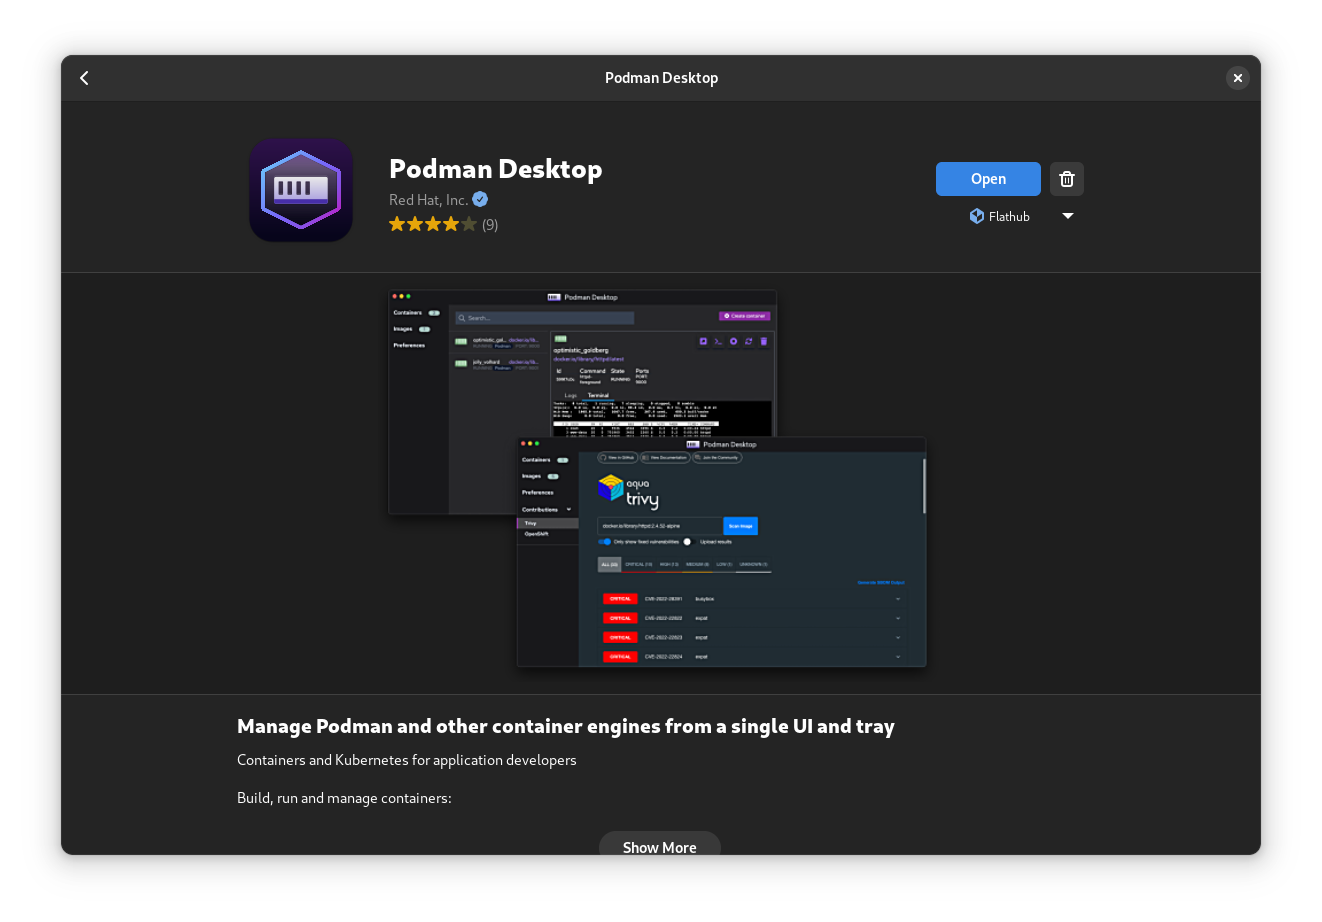Click the star rating row
This screenshot has height=922, width=1322.
(x=433, y=225)
